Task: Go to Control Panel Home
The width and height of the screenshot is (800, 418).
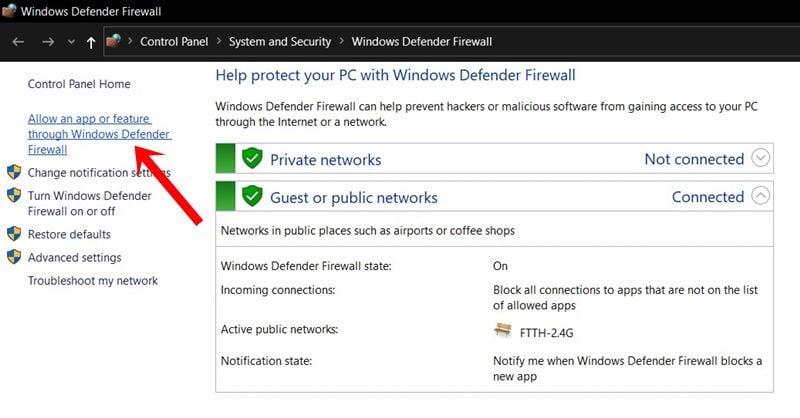Action: pyautogui.click(x=79, y=84)
